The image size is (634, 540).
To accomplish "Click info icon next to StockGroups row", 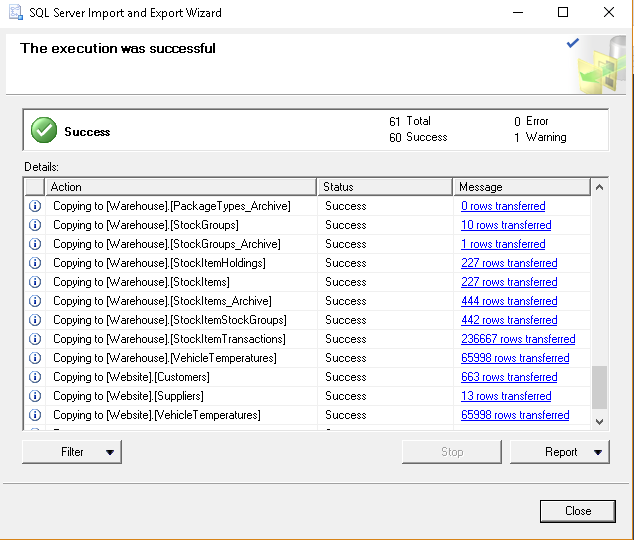I will click(x=34, y=225).
